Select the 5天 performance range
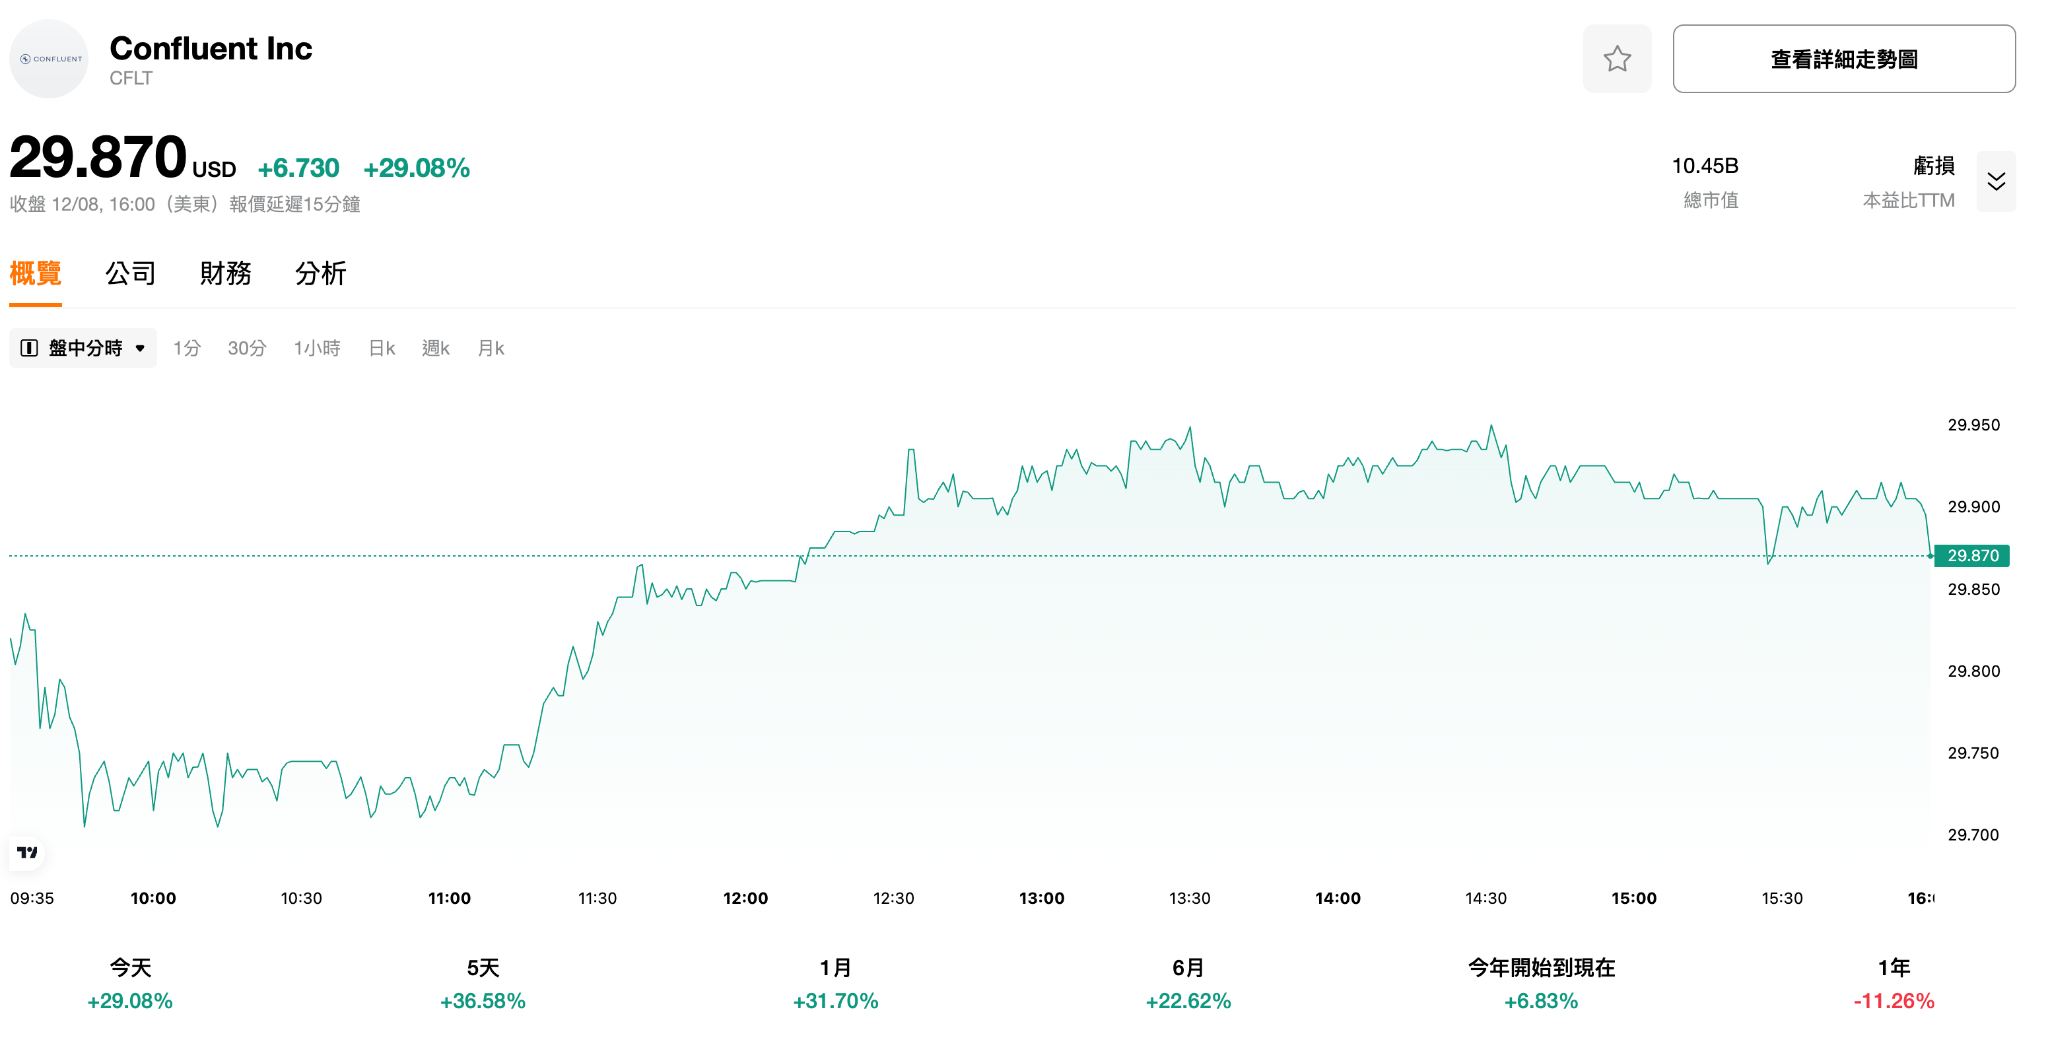Image resolution: width=2048 pixels, height=1051 pixels. [483, 984]
